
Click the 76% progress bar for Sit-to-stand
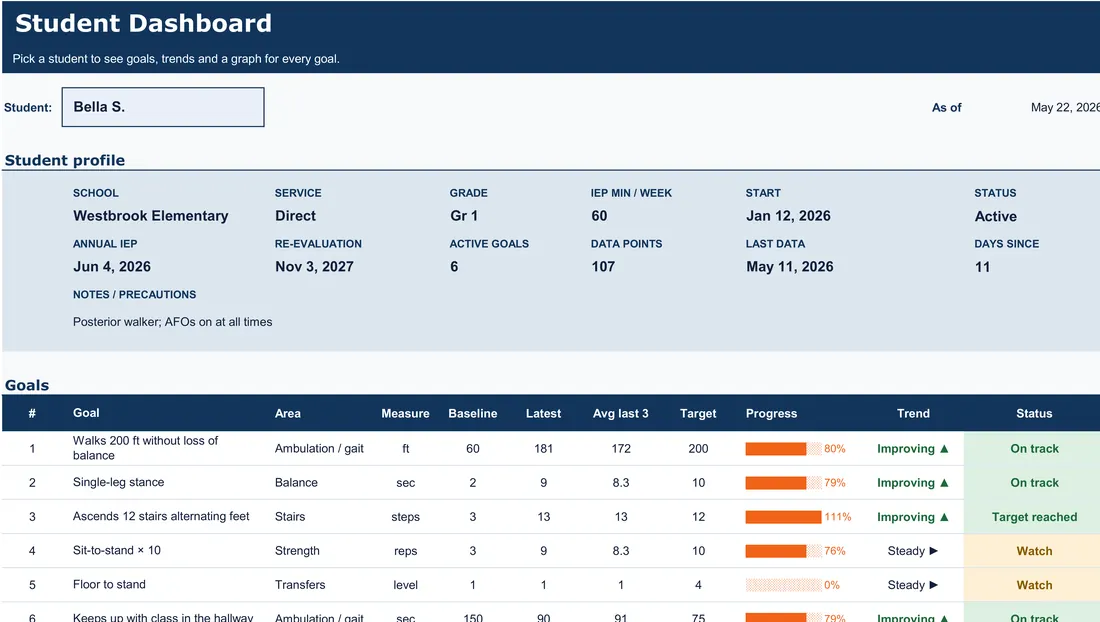coord(783,551)
